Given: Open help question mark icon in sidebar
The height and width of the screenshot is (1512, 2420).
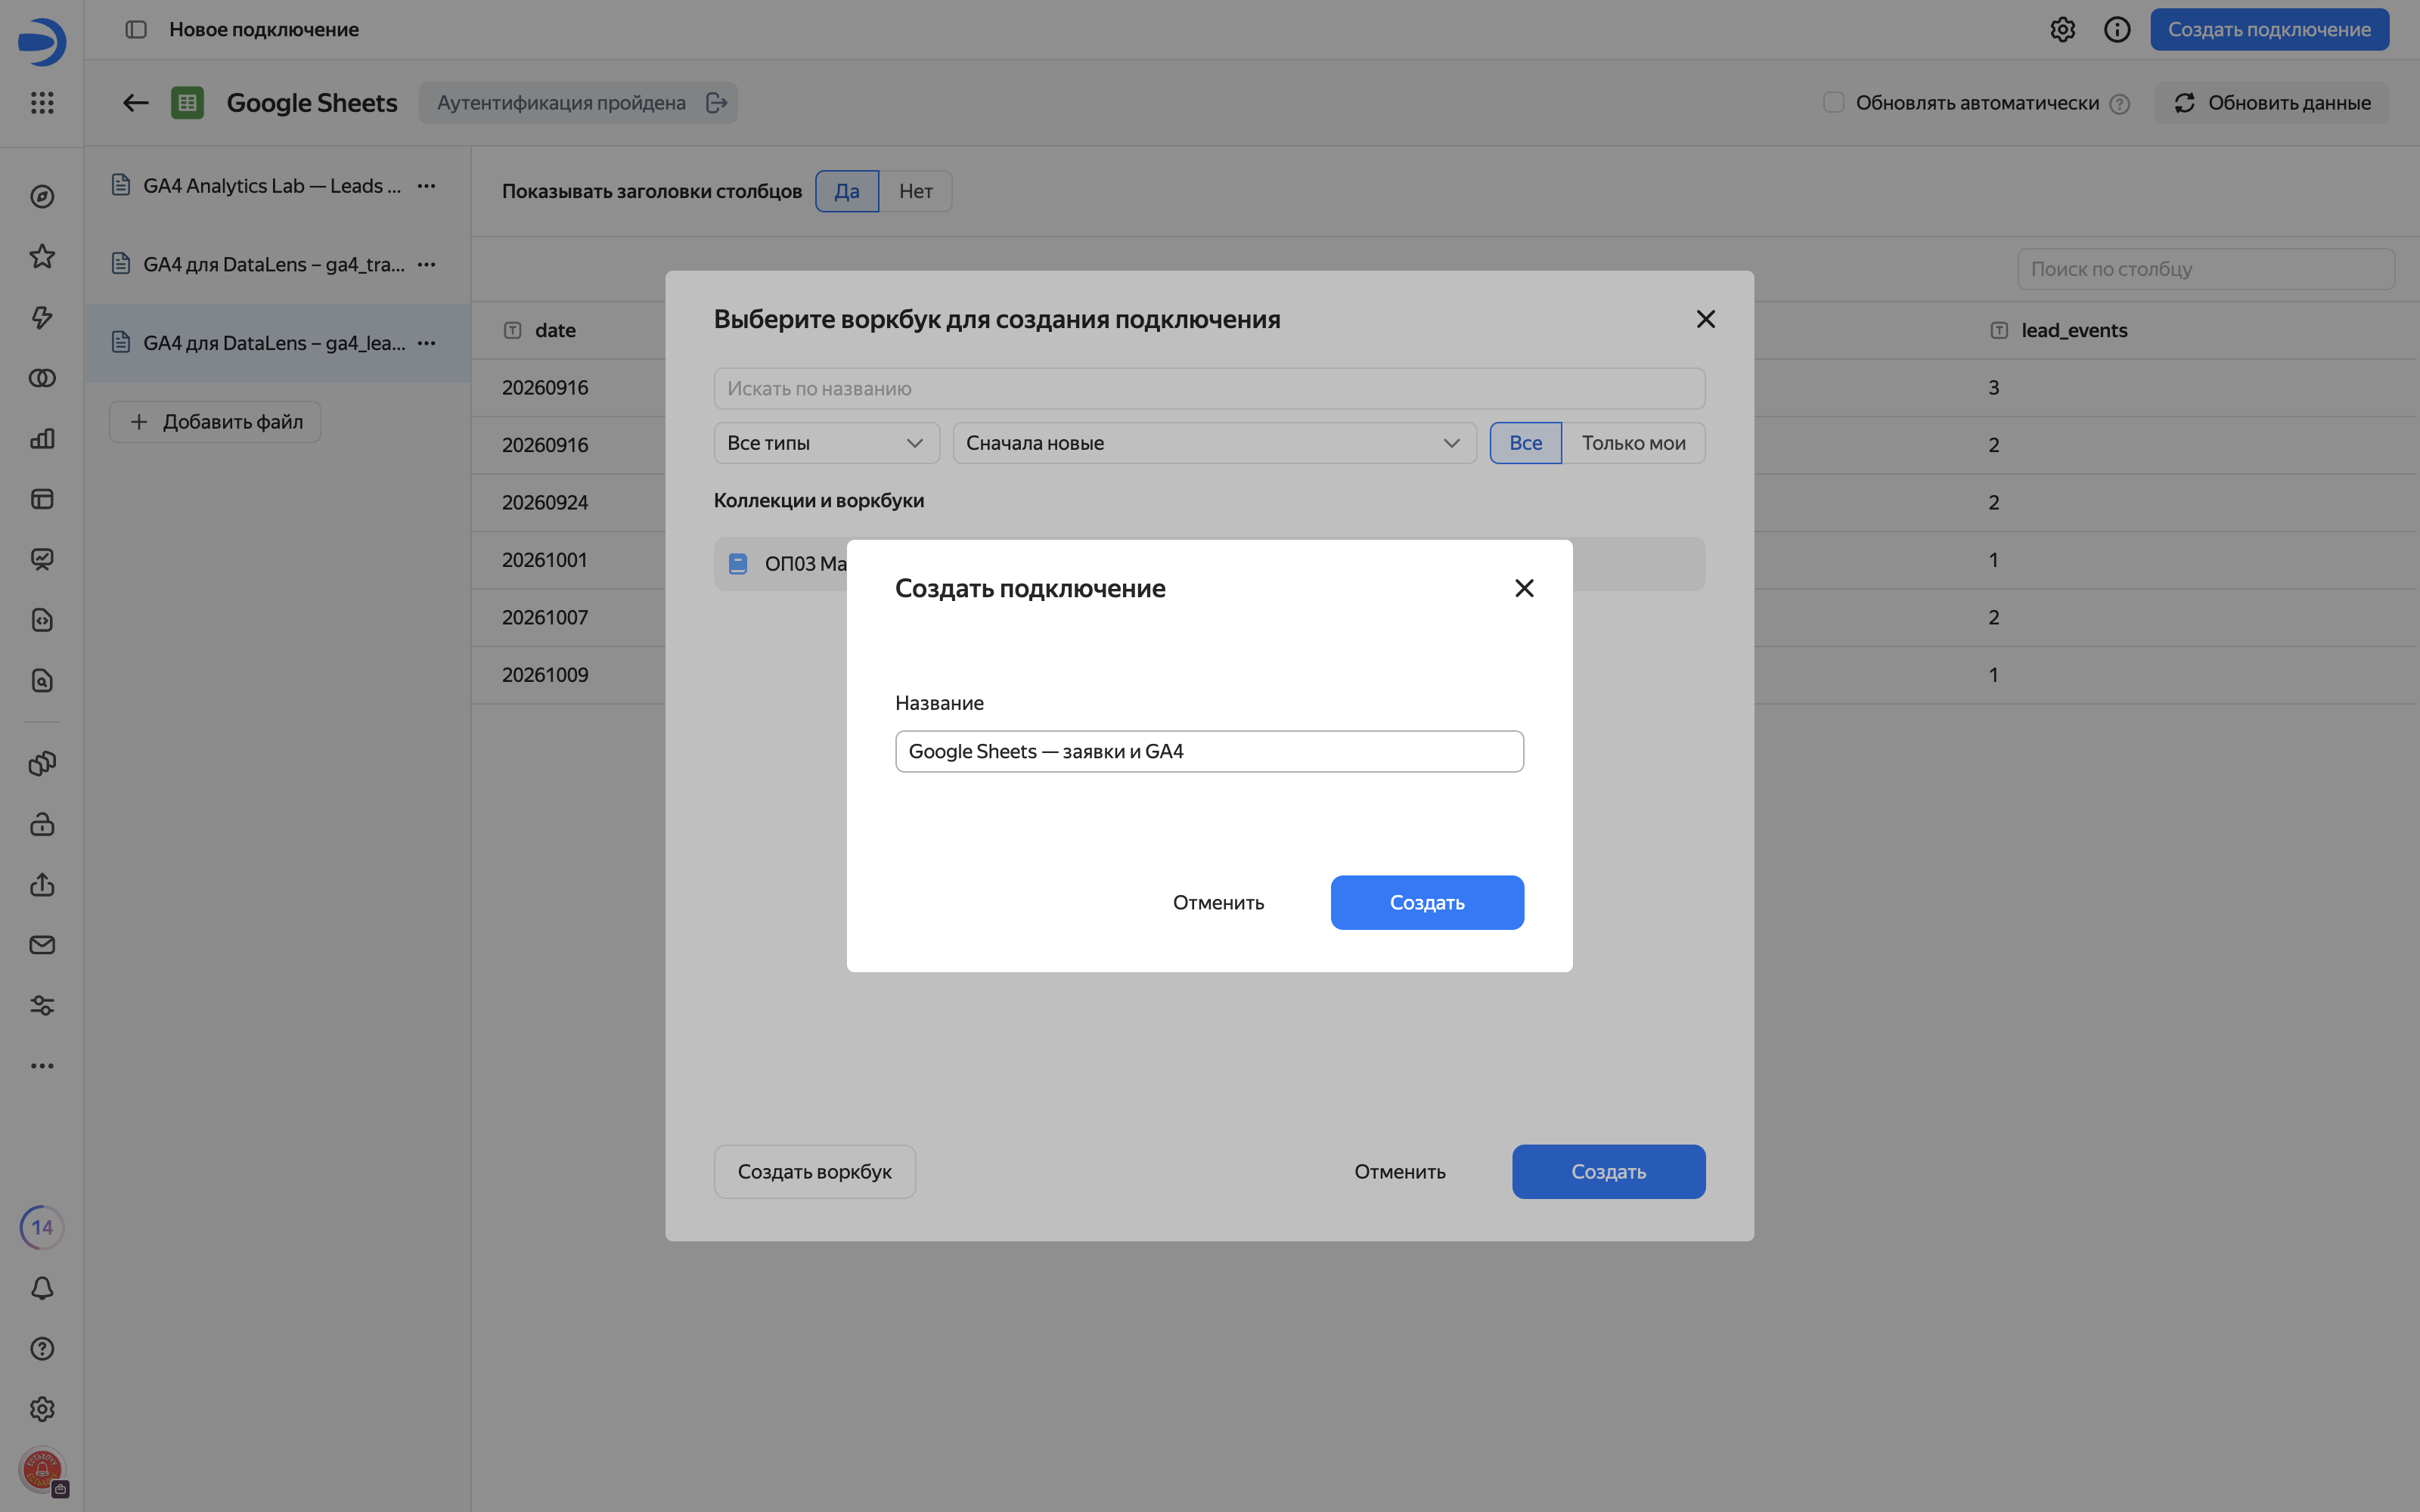Looking at the screenshot, I should [42, 1348].
